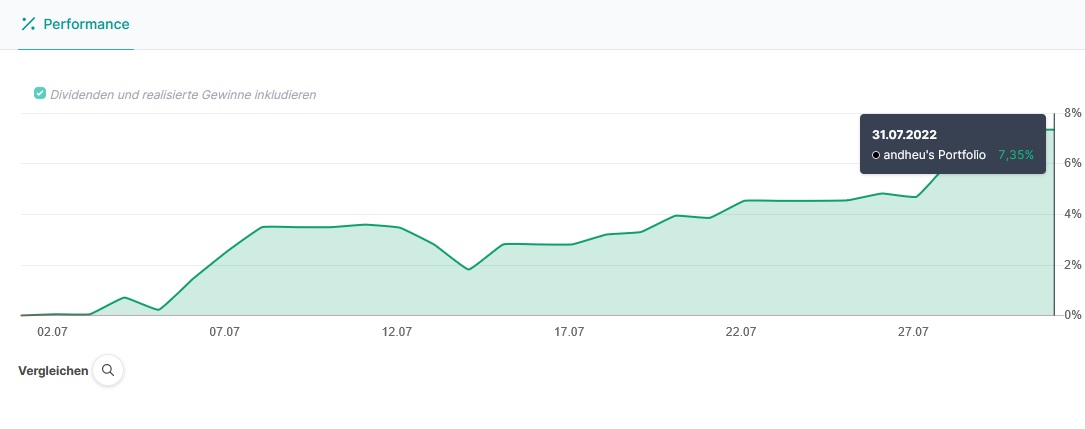1085x429 pixels.
Task: Click the percent icon beside Performance
Action: click(28, 23)
